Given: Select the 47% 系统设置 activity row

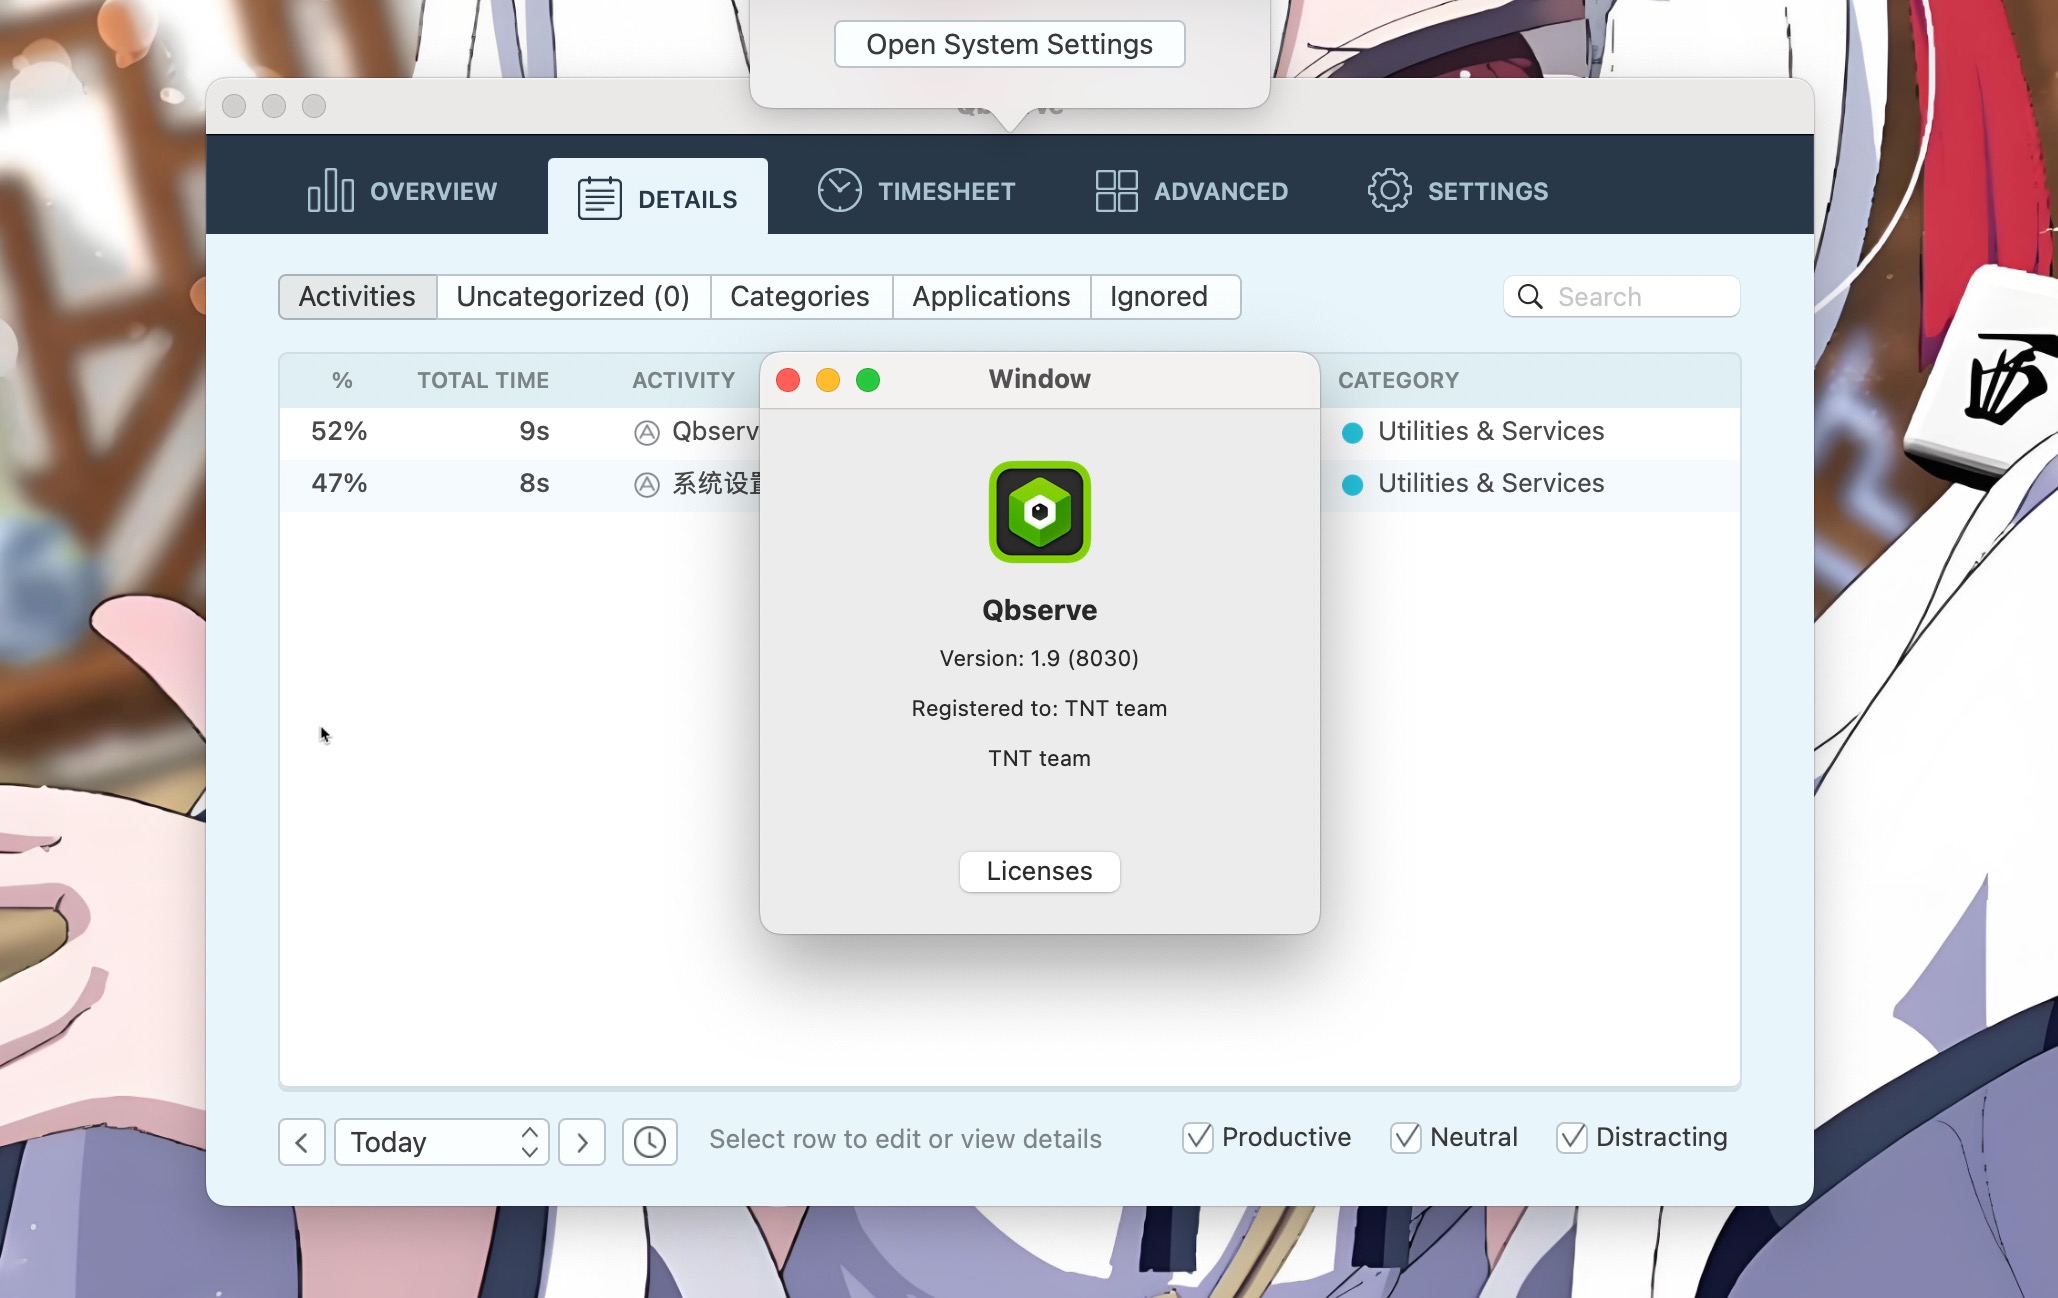Looking at the screenshot, I should coord(1010,484).
